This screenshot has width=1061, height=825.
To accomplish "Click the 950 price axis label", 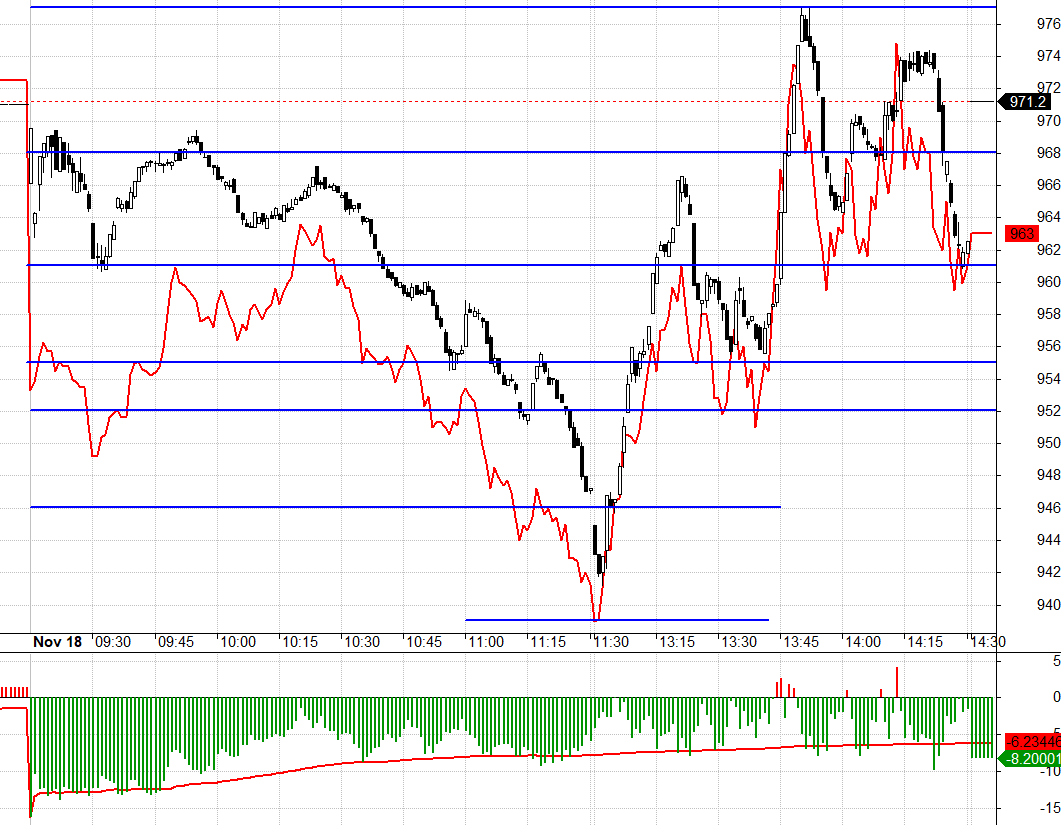I will click(1048, 443).
